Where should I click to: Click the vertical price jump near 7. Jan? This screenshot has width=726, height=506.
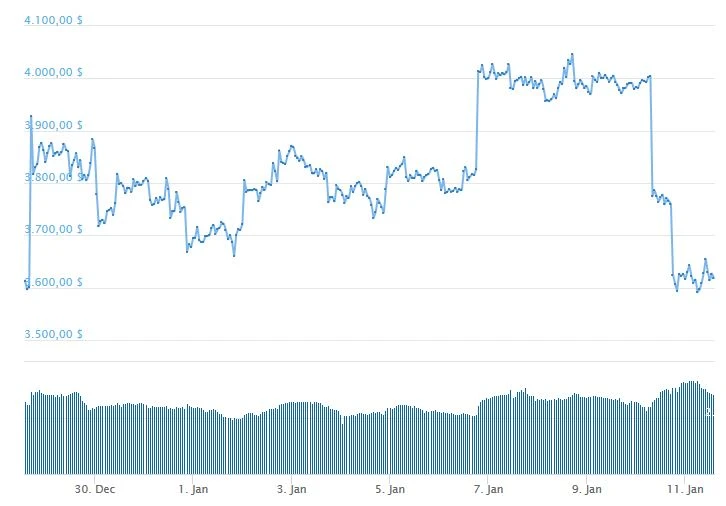(x=477, y=120)
